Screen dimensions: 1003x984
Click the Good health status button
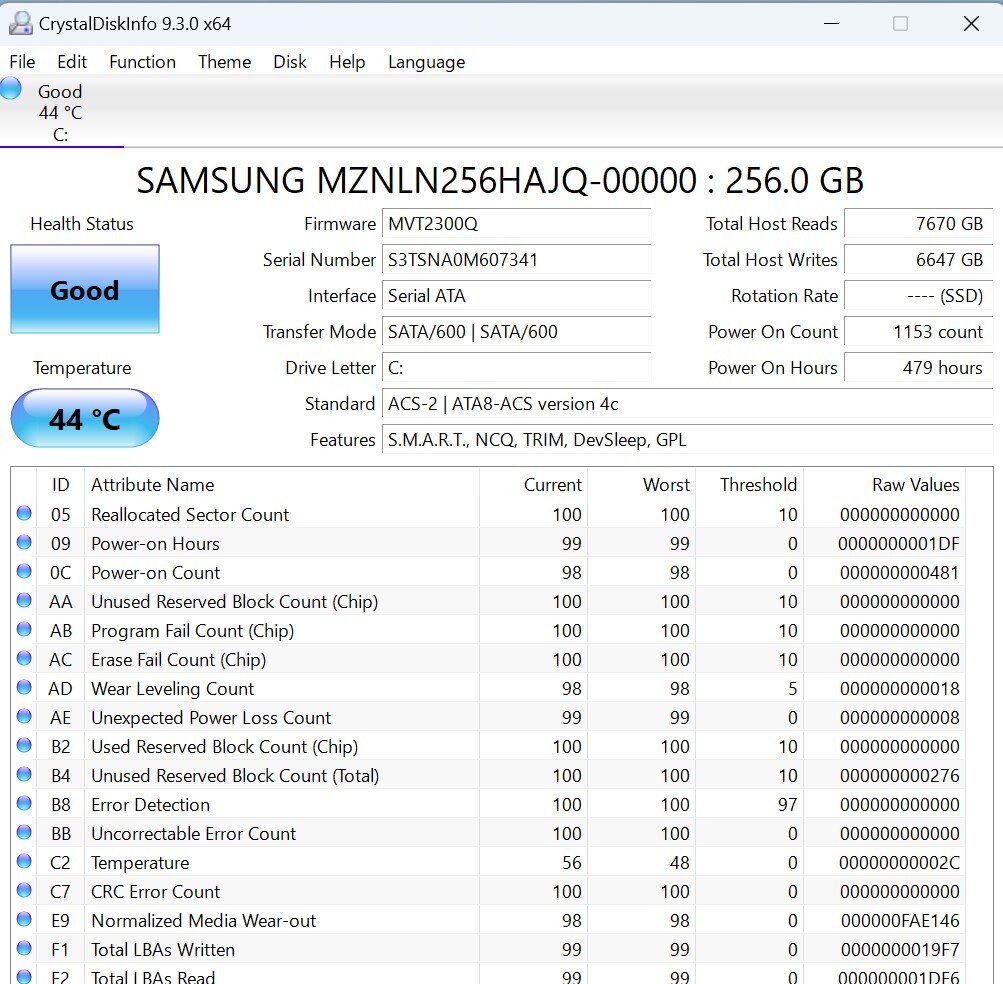[85, 289]
